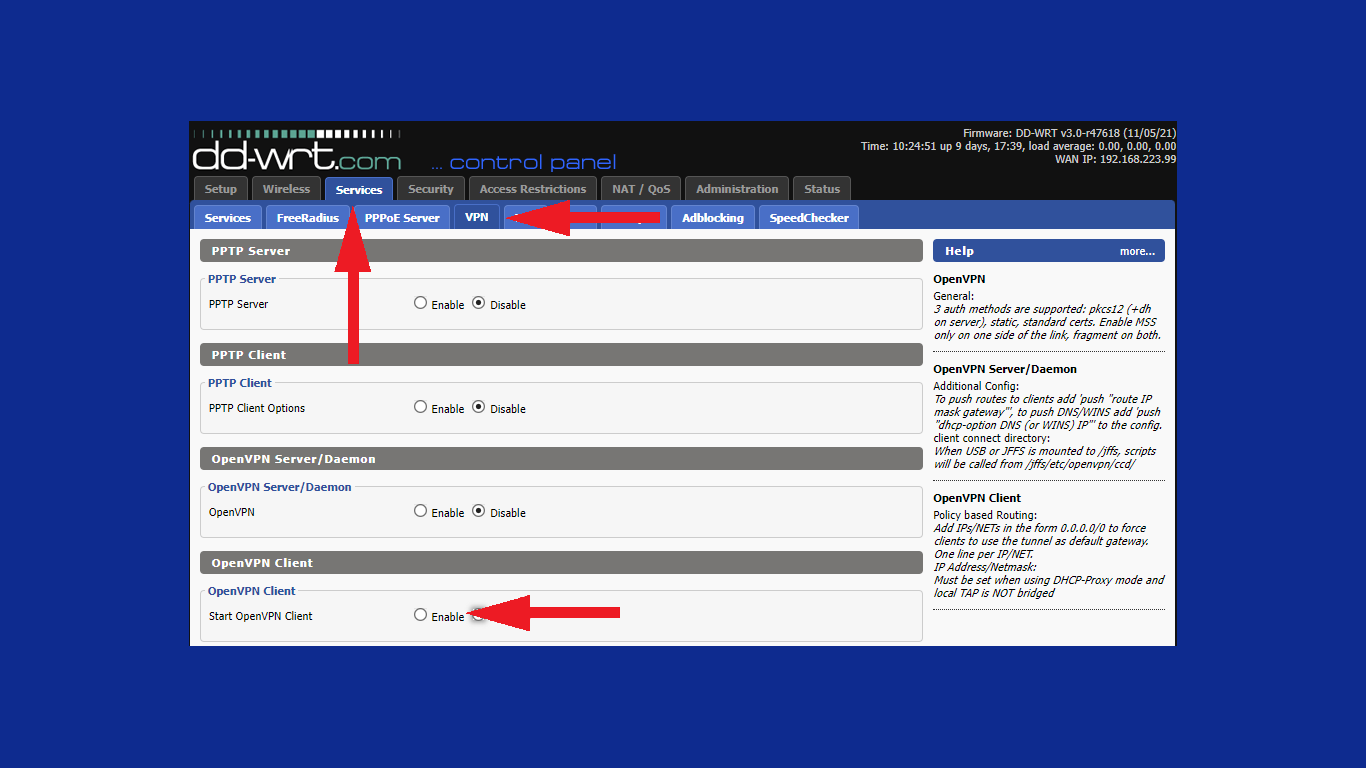
Task: Switch to the SpeedChecker sub-tab
Action: coord(809,217)
